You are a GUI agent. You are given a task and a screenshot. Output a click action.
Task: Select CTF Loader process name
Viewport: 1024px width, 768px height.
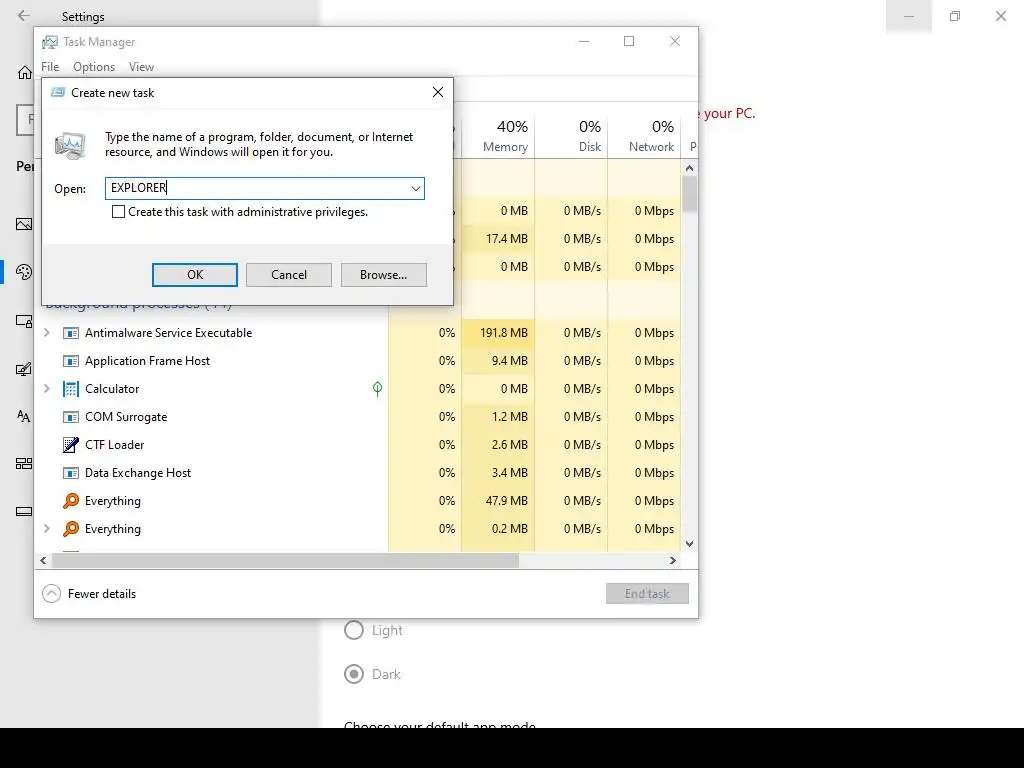[x=114, y=445]
